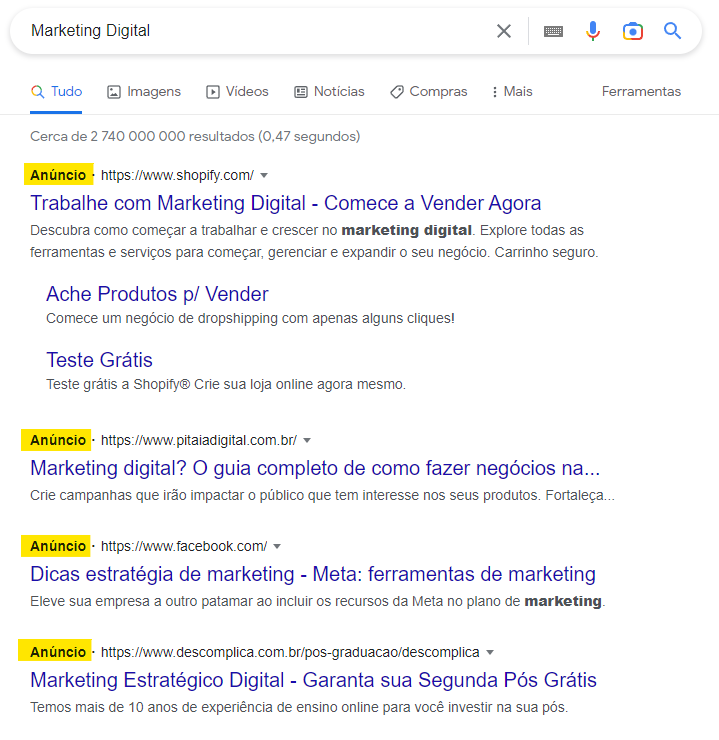Expand the arrow next to descomplica.com.br URL
719x740 pixels.
(490, 653)
